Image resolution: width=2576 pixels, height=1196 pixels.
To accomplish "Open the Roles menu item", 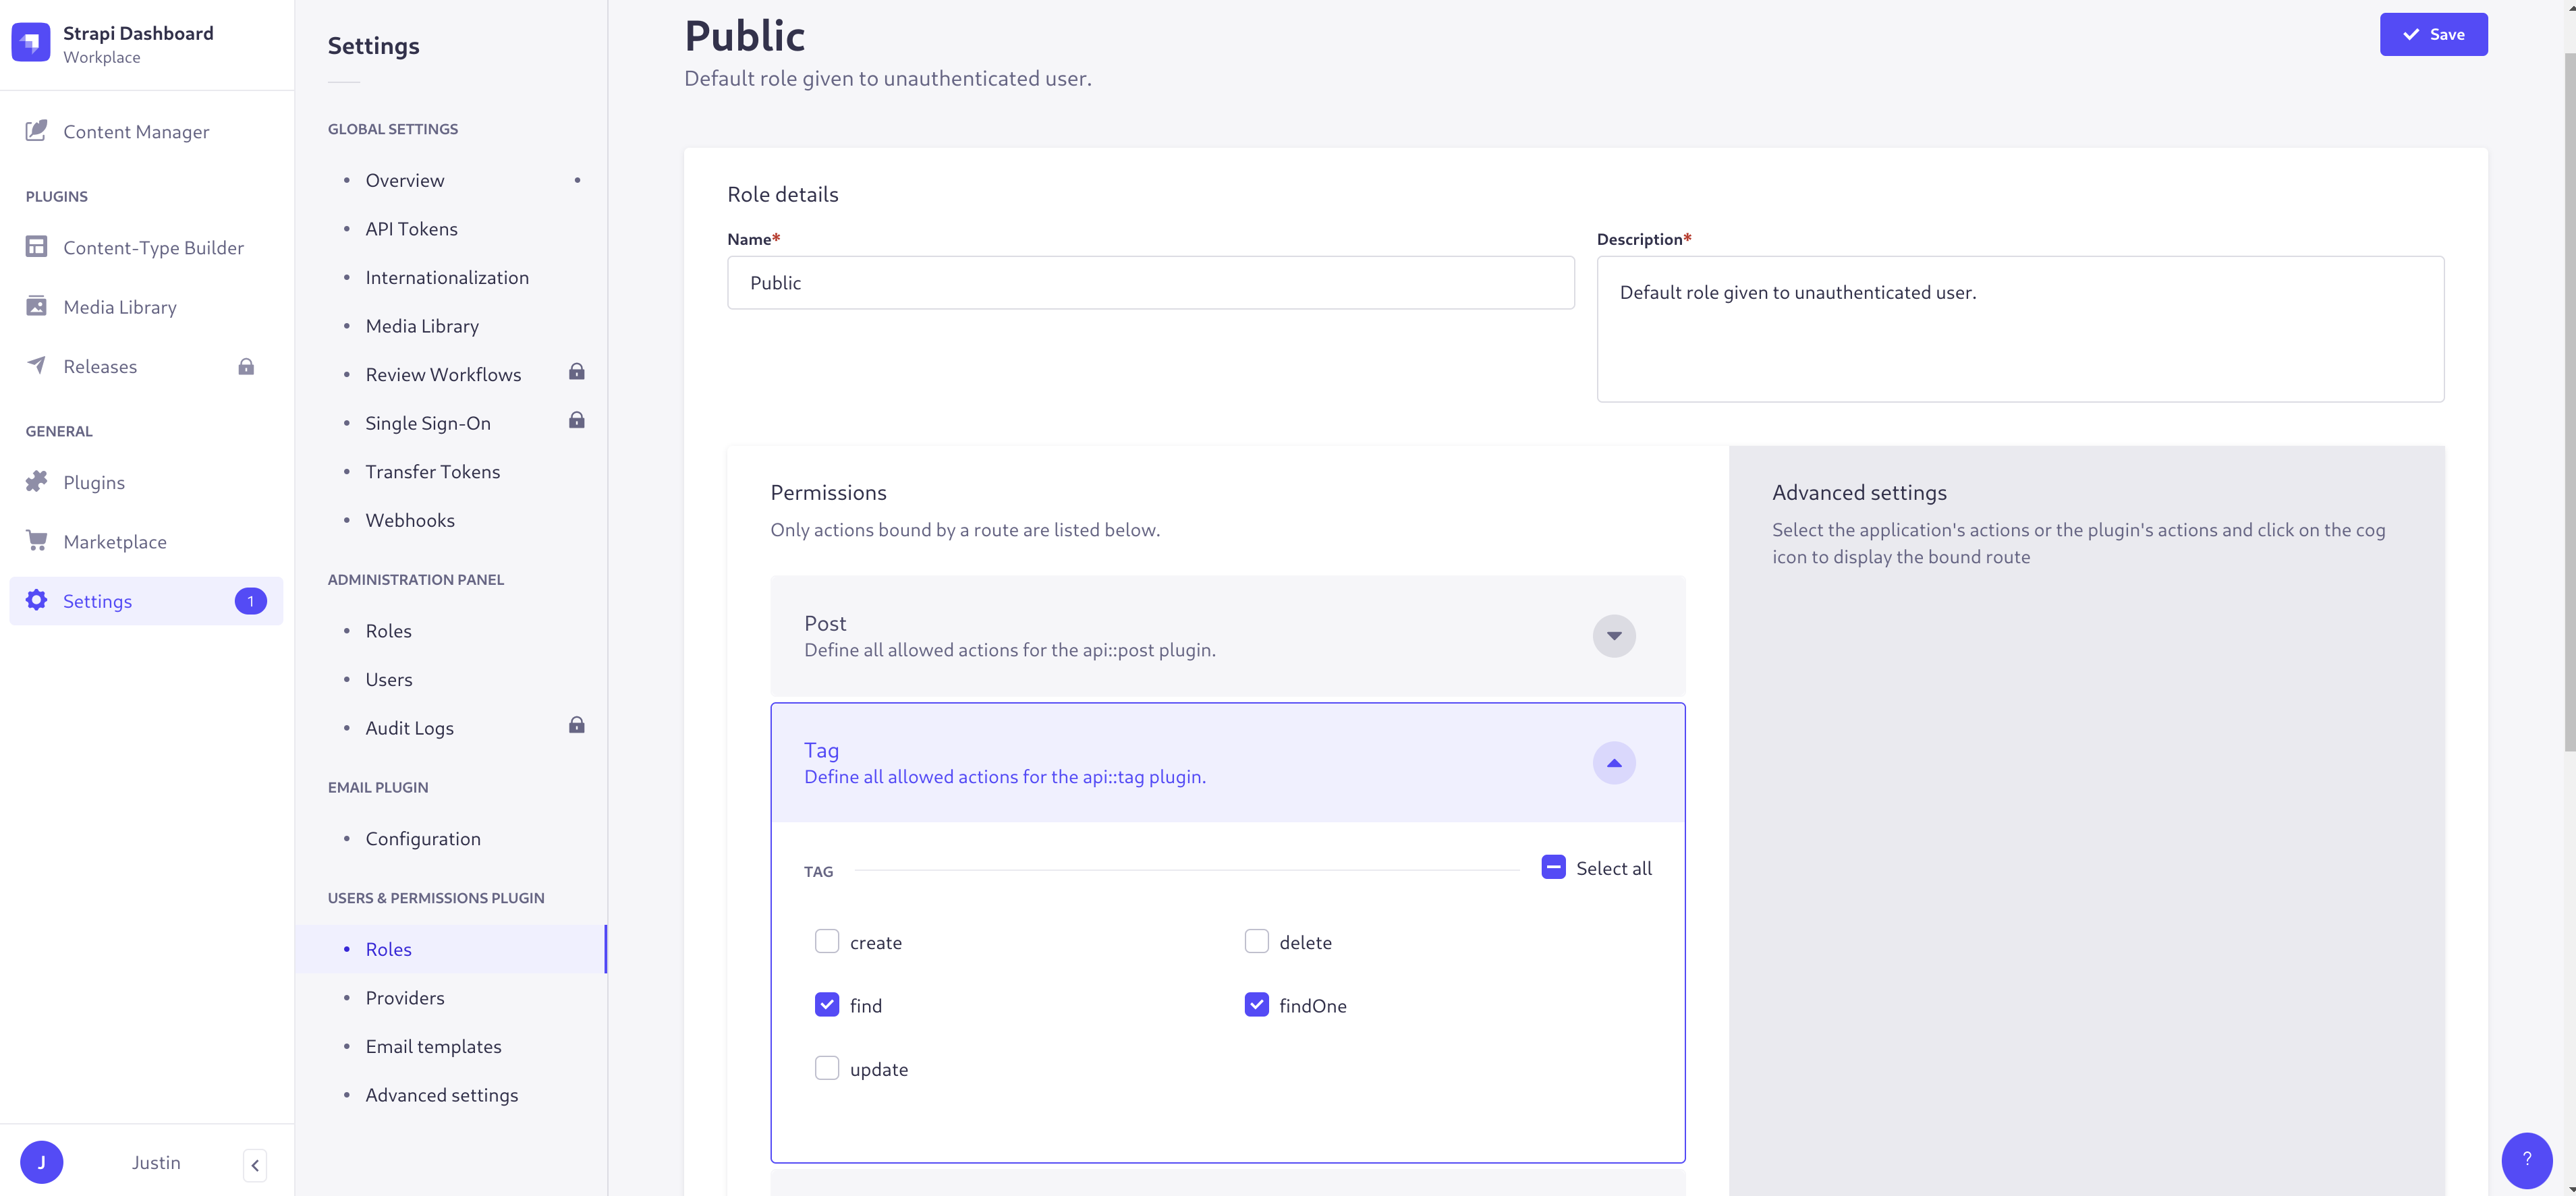I will coord(388,948).
